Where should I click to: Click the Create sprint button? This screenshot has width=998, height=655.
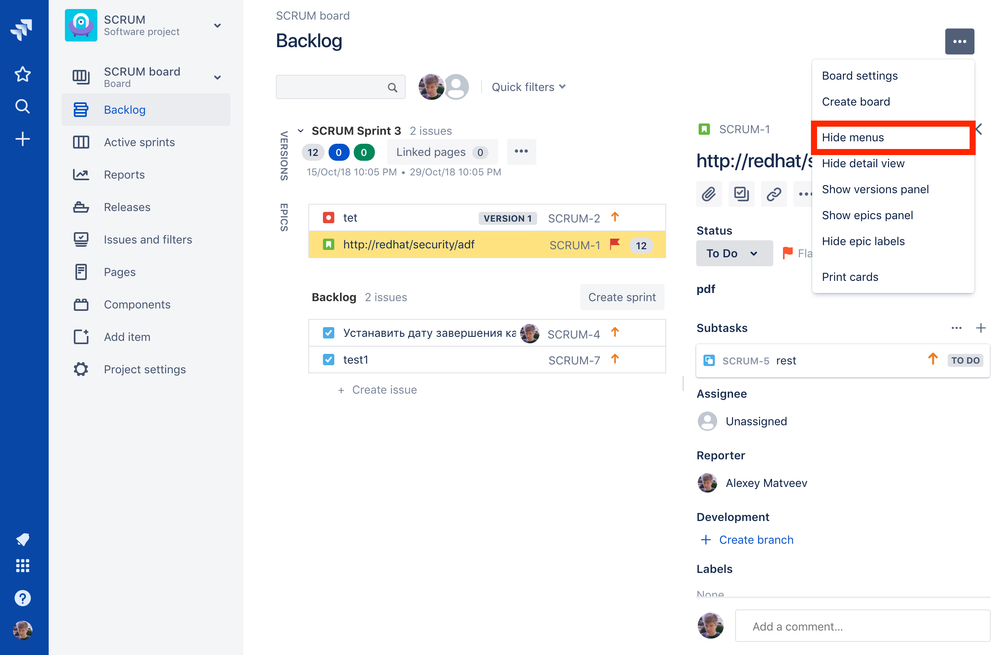click(x=622, y=297)
